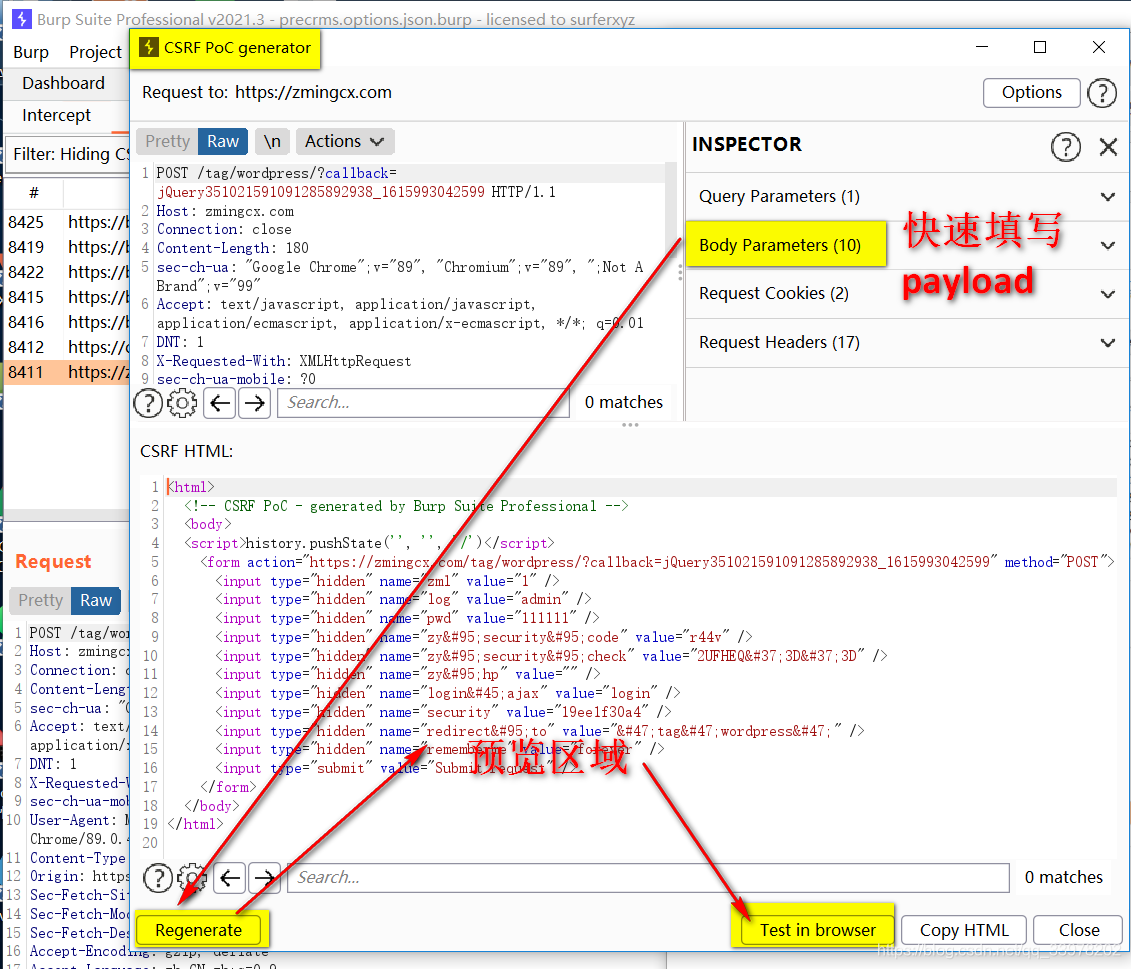The image size is (1131, 969).
Task: Select Raw tab in background Request panel
Action: point(95,600)
